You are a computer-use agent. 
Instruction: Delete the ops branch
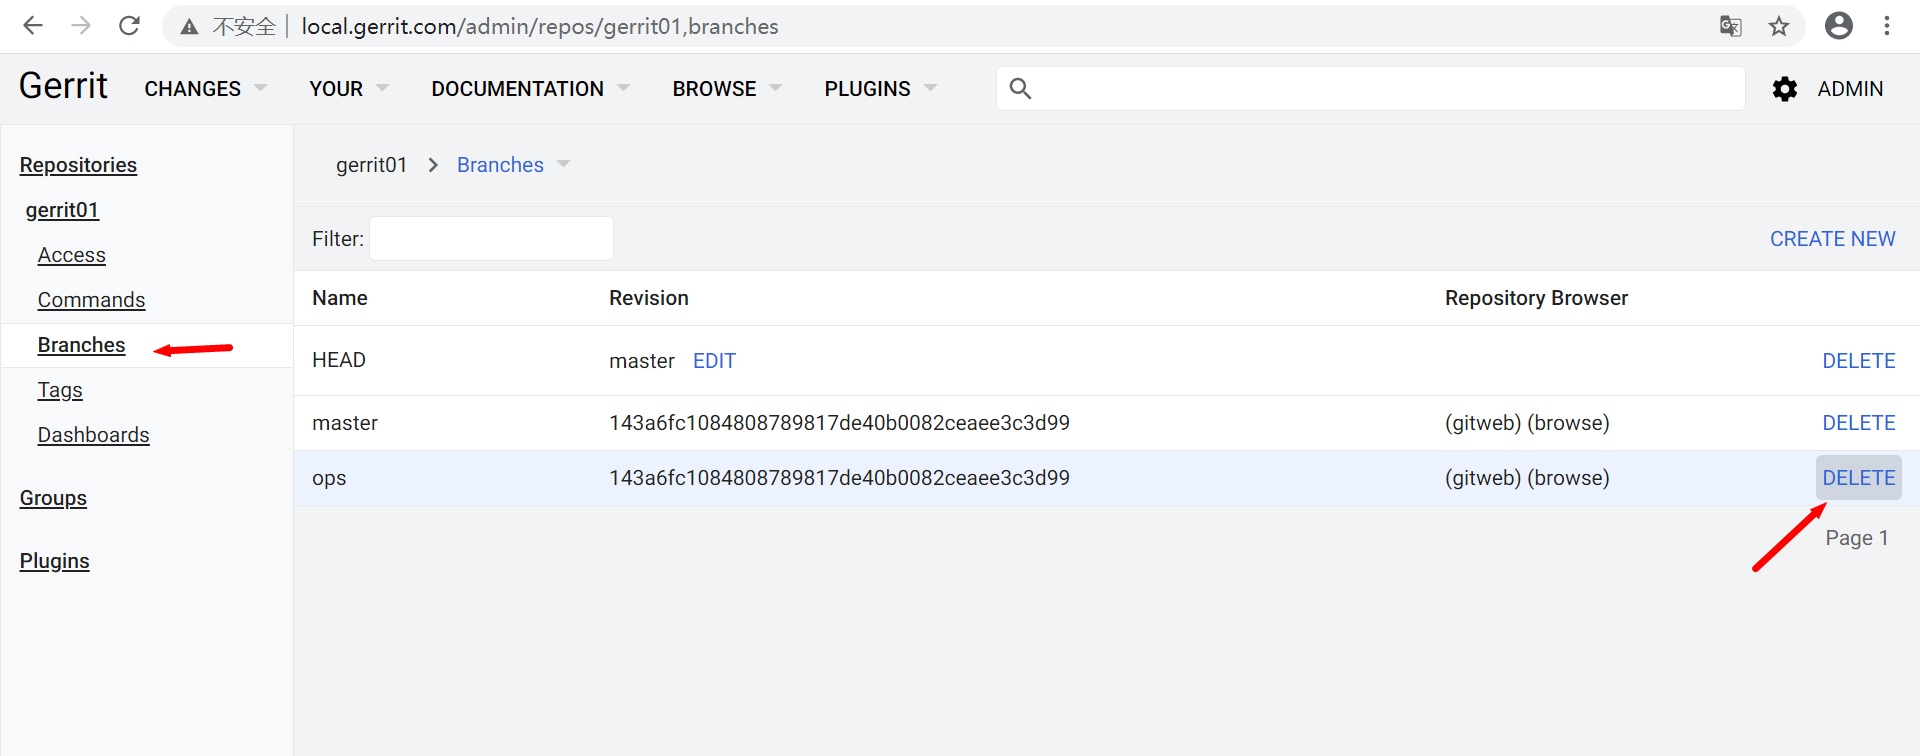[1858, 478]
